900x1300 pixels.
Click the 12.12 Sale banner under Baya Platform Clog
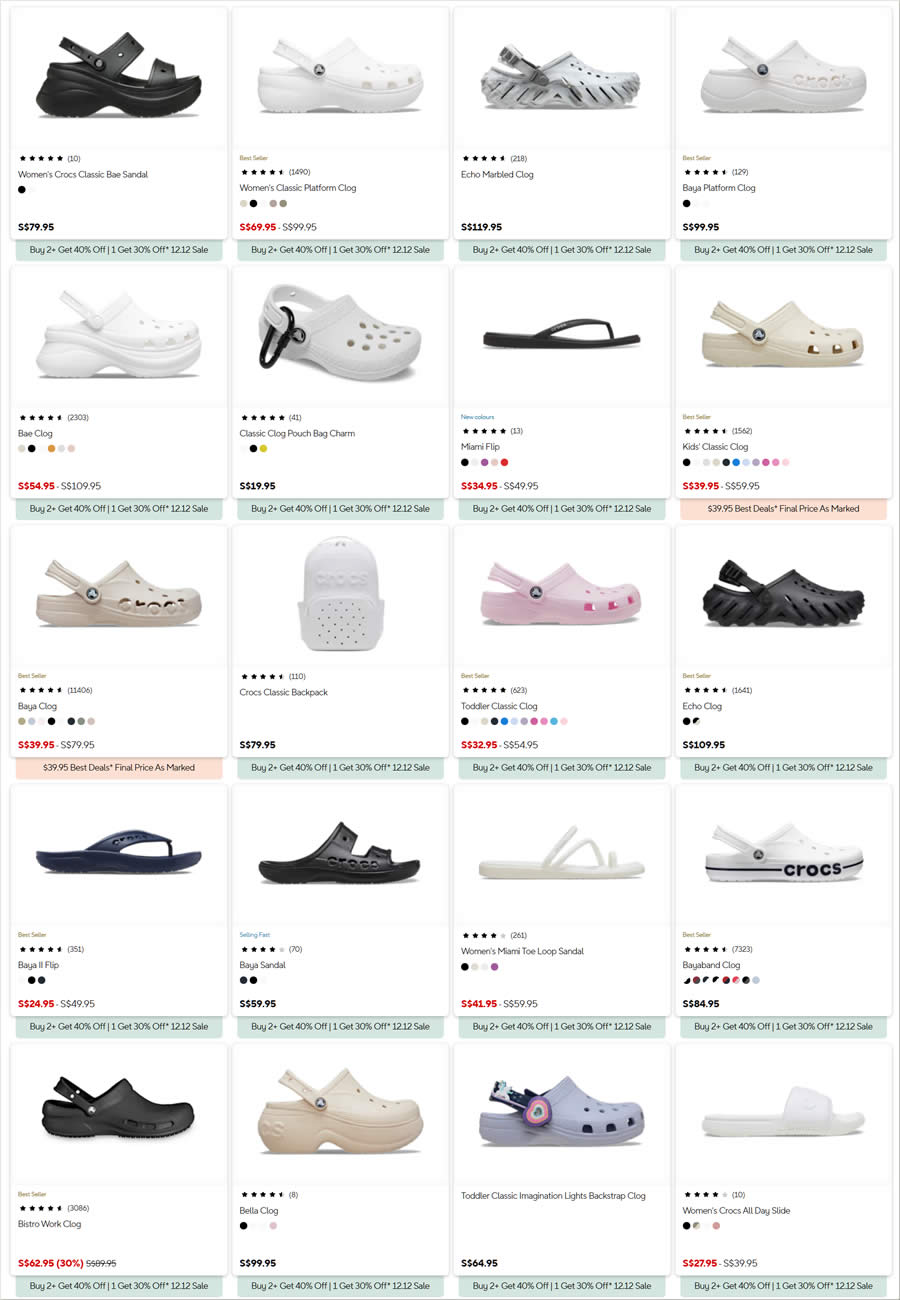pyautogui.click(x=784, y=250)
